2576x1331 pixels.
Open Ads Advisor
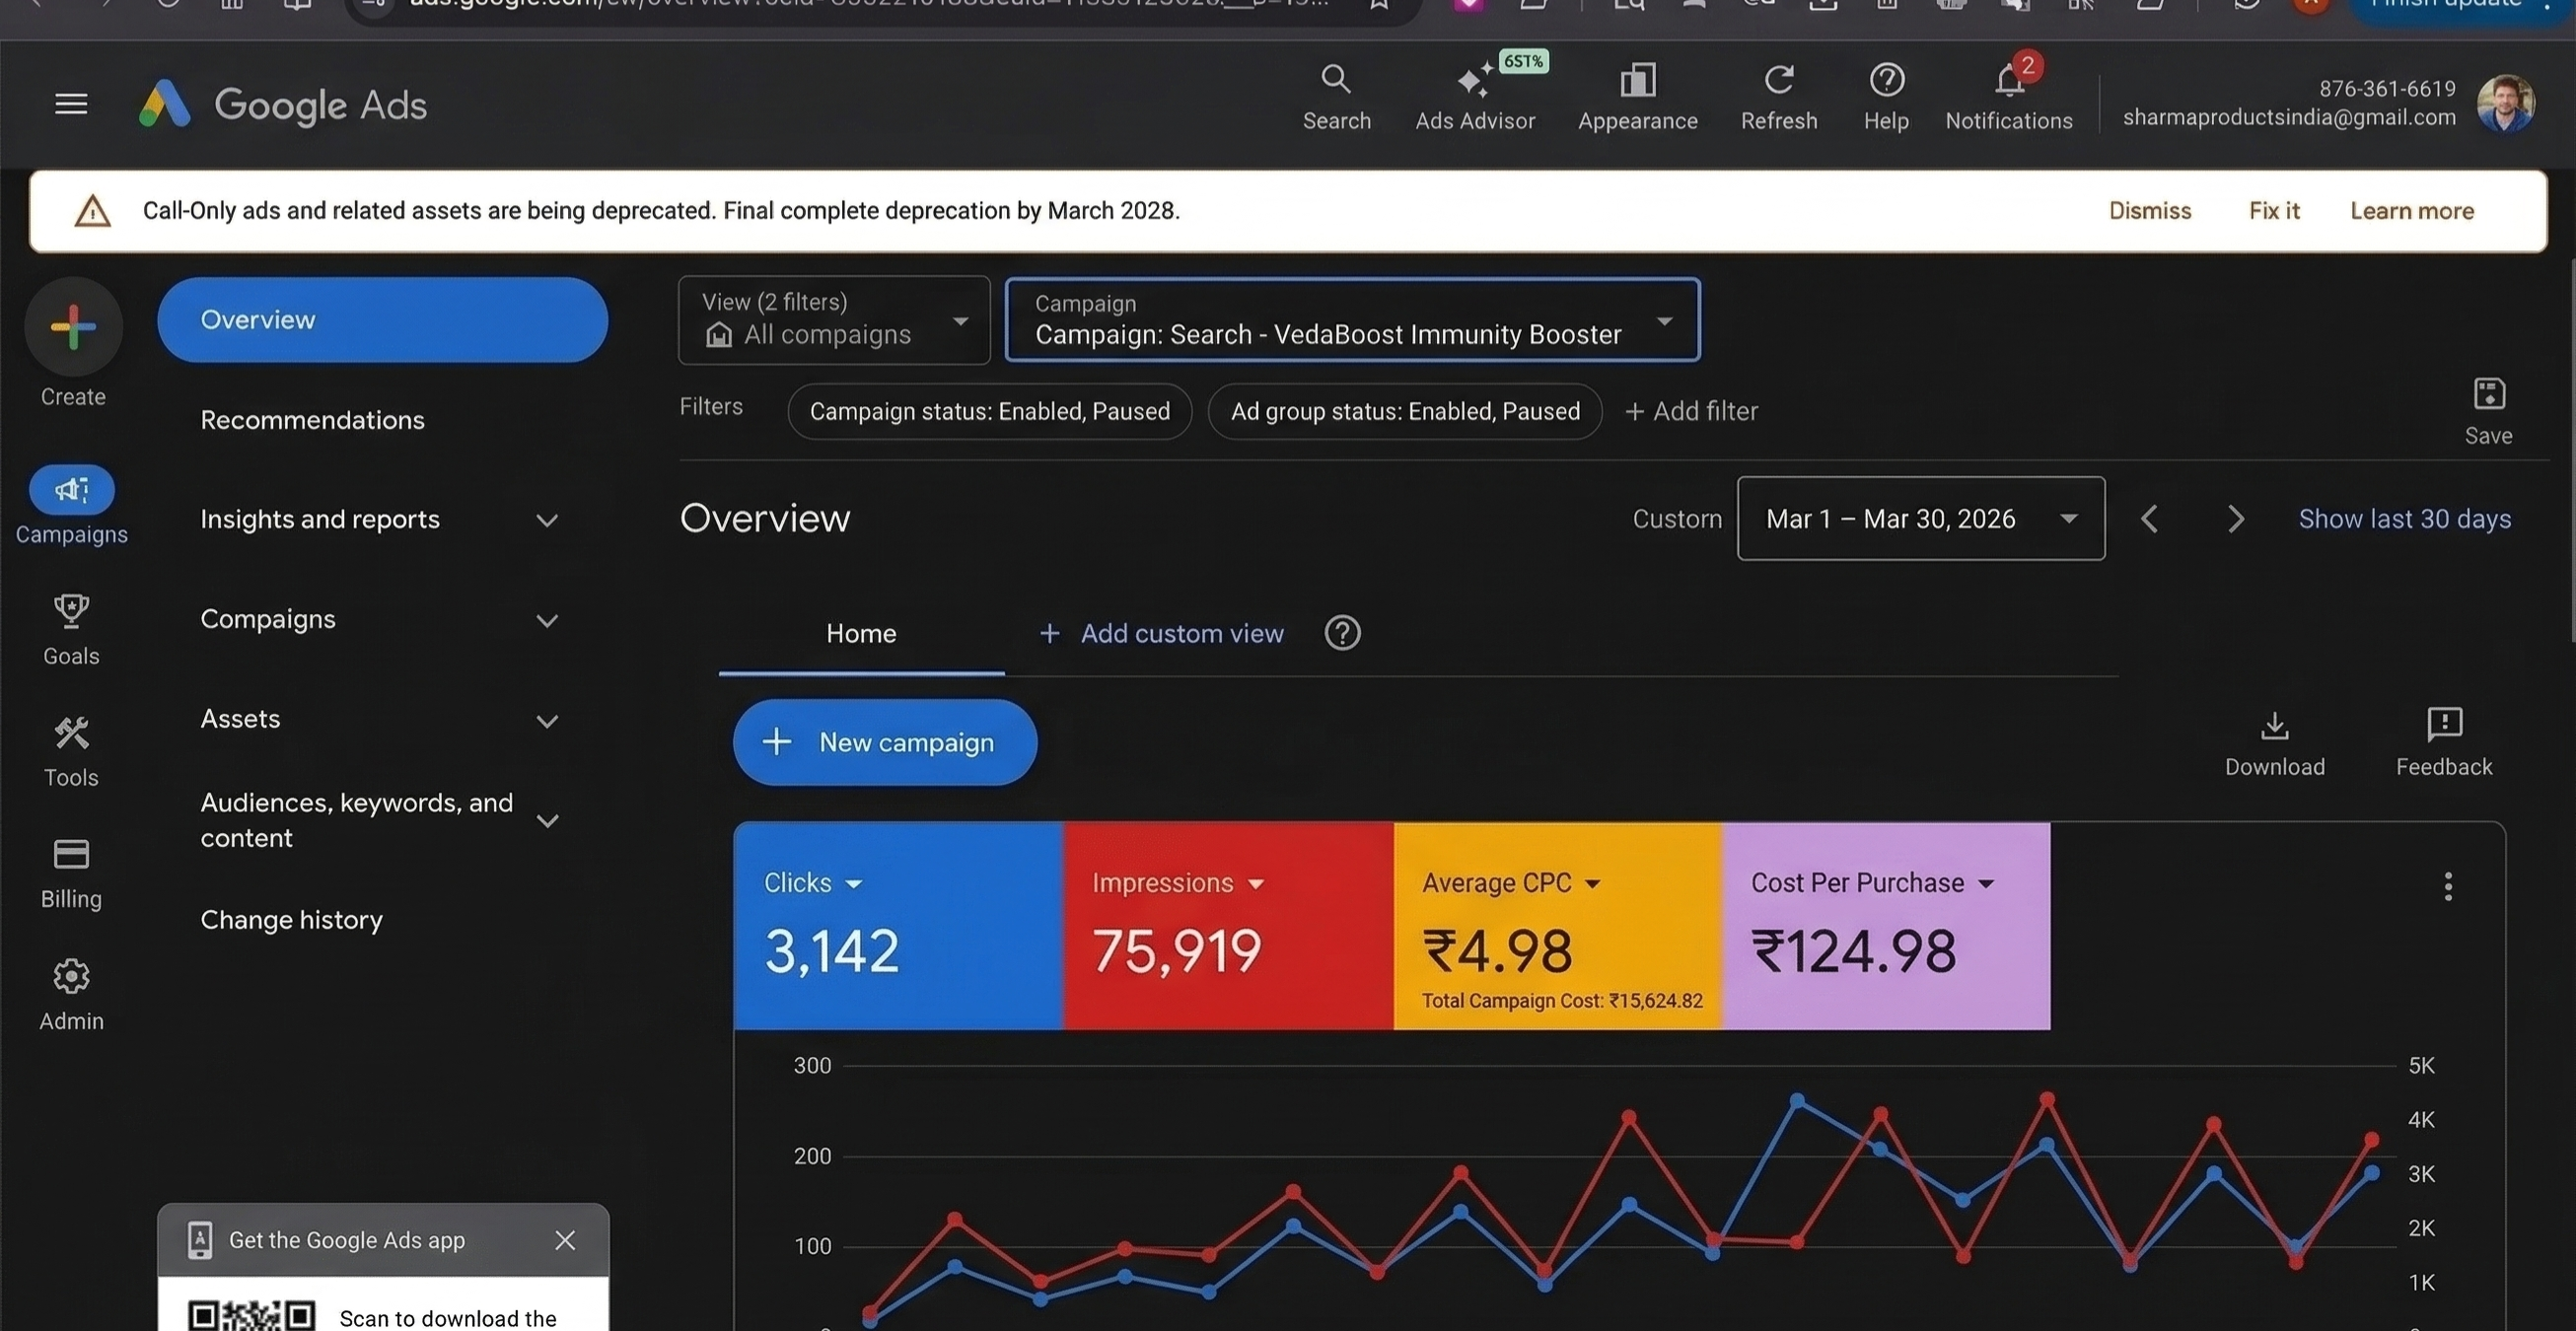pyautogui.click(x=1475, y=95)
